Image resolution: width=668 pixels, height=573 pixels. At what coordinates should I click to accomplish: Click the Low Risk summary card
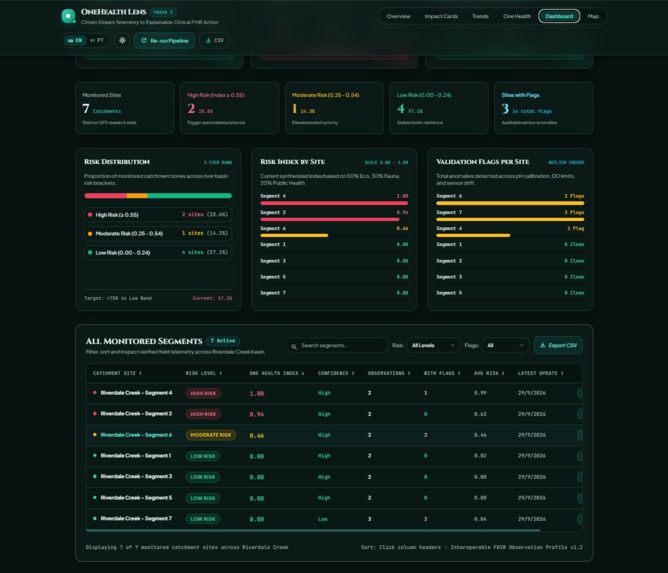pyautogui.click(x=439, y=108)
